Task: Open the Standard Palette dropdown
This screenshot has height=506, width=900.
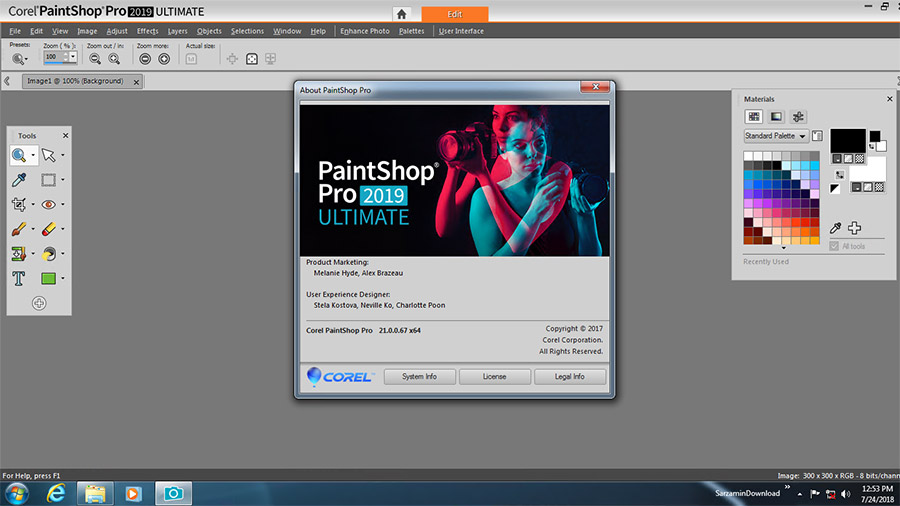Action: coord(776,136)
